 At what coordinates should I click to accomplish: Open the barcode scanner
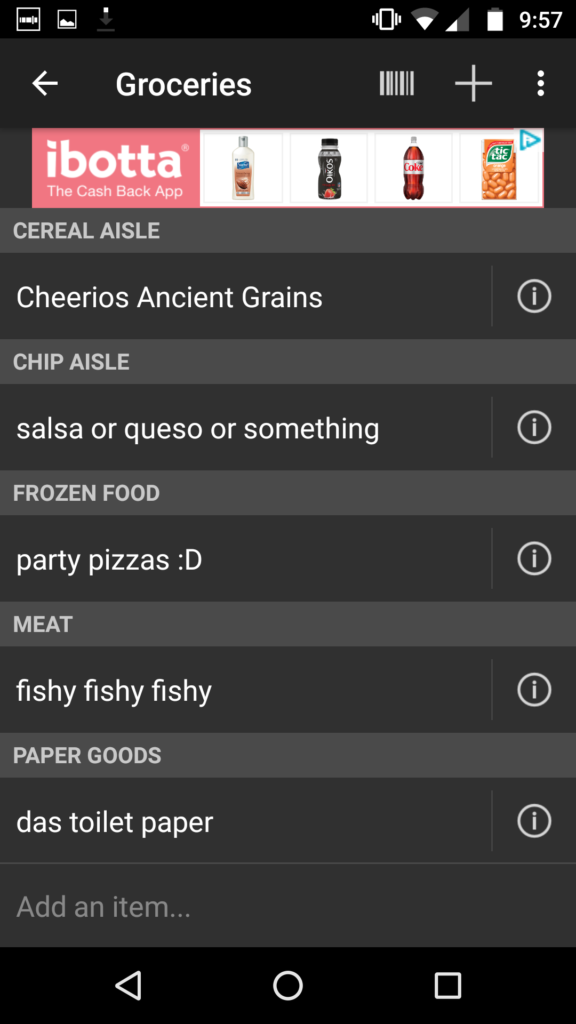396,84
